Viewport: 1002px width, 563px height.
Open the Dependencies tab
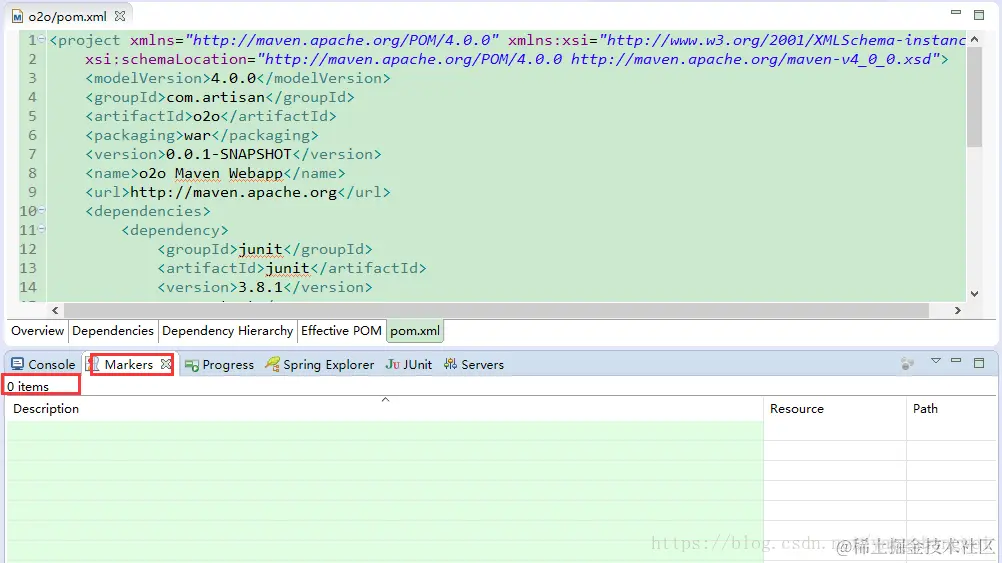(x=112, y=330)
